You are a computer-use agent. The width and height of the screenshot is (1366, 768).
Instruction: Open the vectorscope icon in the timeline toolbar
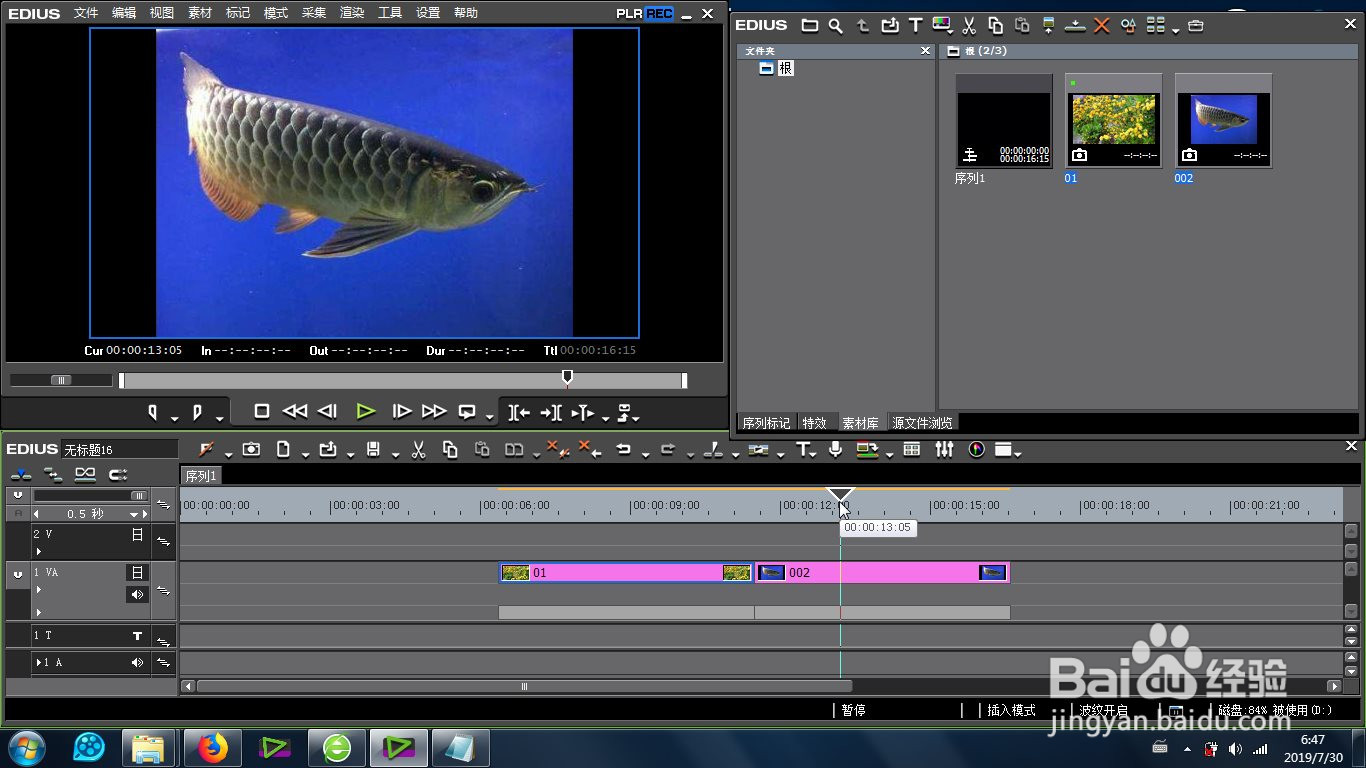click(976, 450)
